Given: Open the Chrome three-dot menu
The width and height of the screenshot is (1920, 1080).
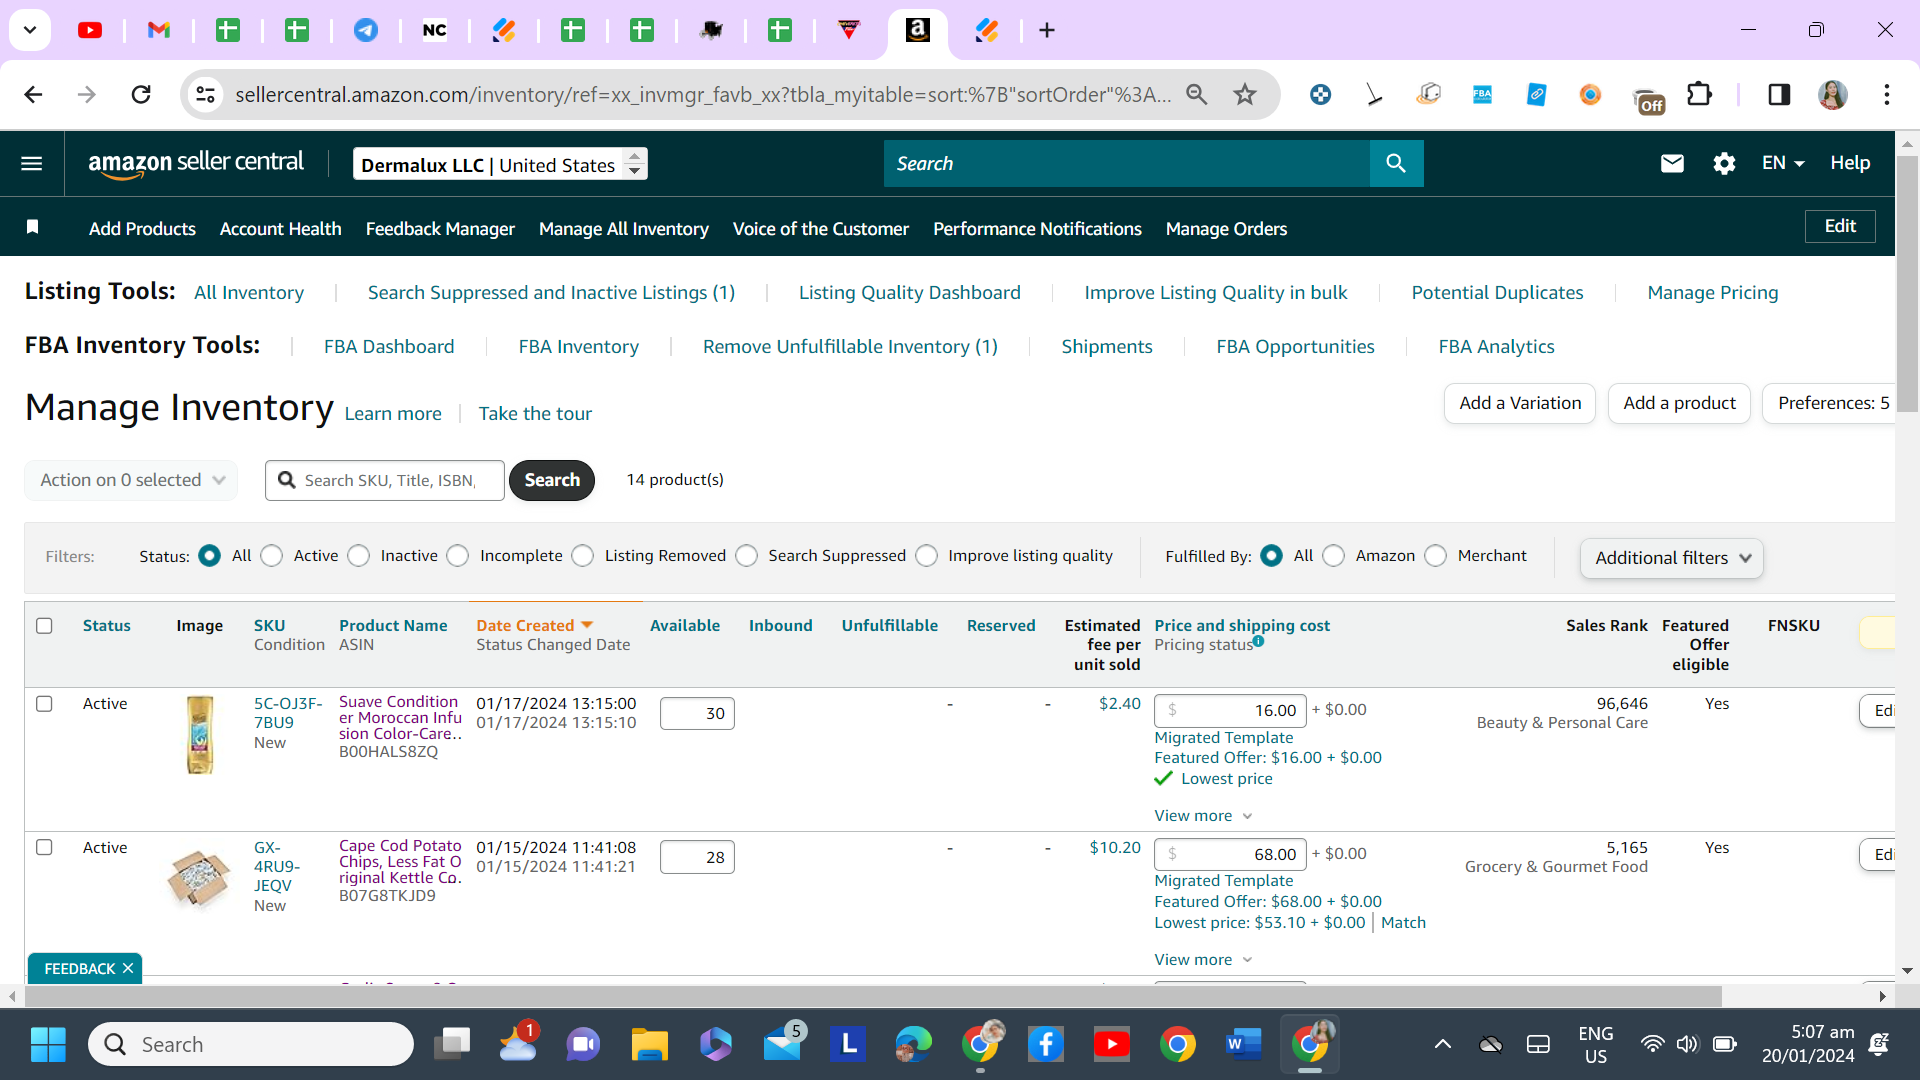Looking at the screenshot, I should coord(1887,94).
